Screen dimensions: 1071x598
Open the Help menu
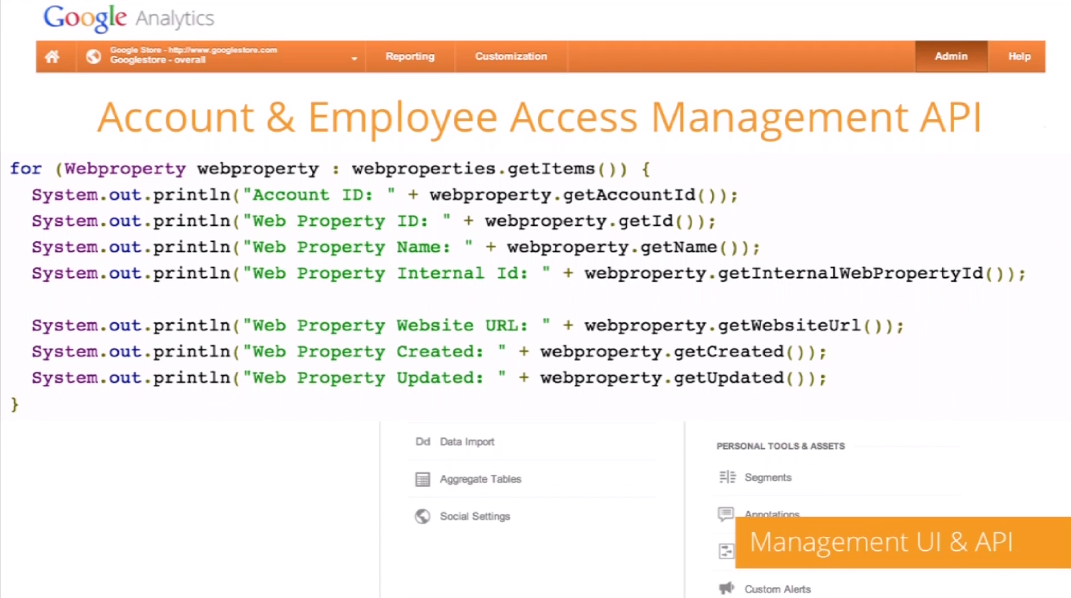coord(1019,57)
